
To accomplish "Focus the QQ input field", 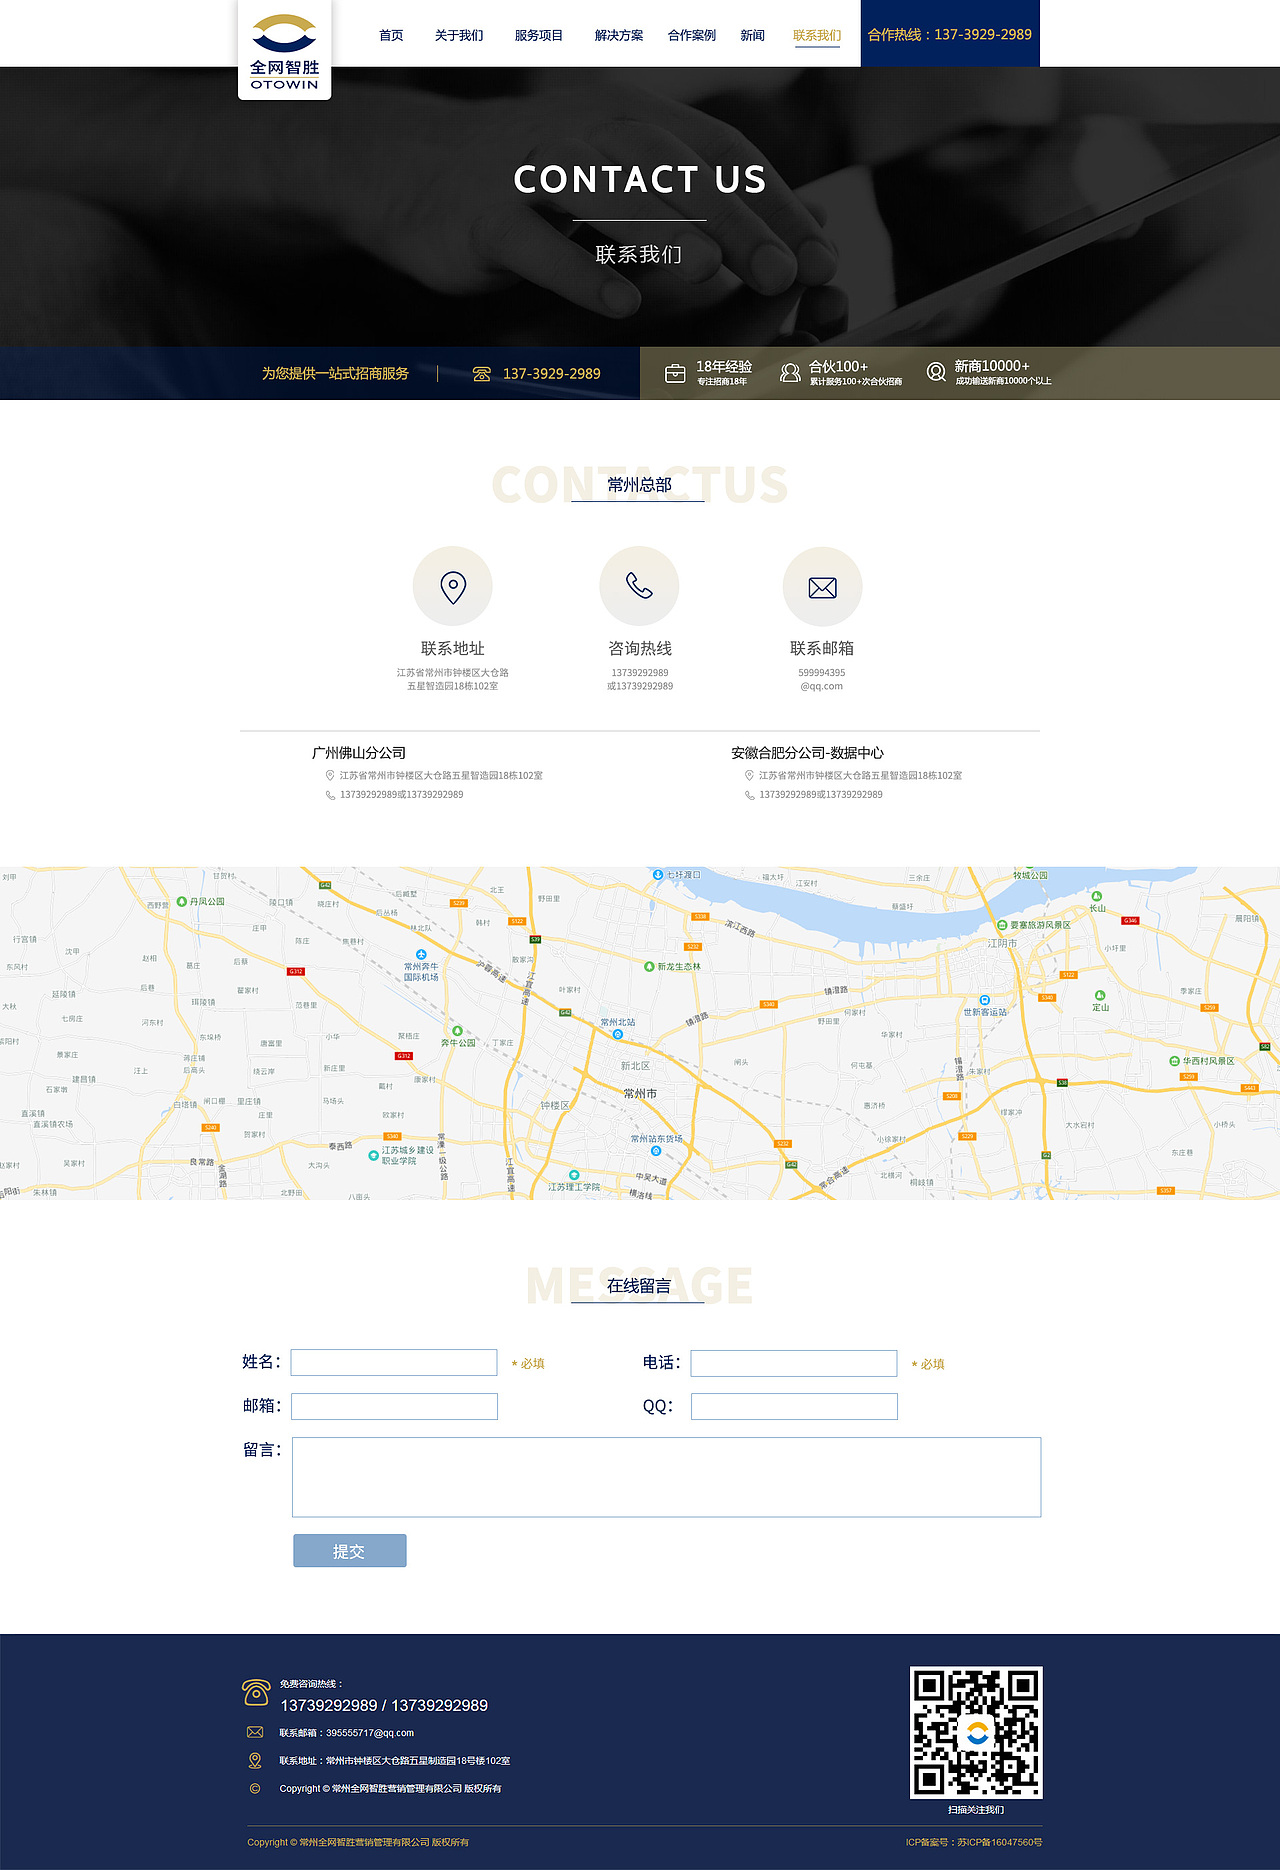I will 794,1407.
